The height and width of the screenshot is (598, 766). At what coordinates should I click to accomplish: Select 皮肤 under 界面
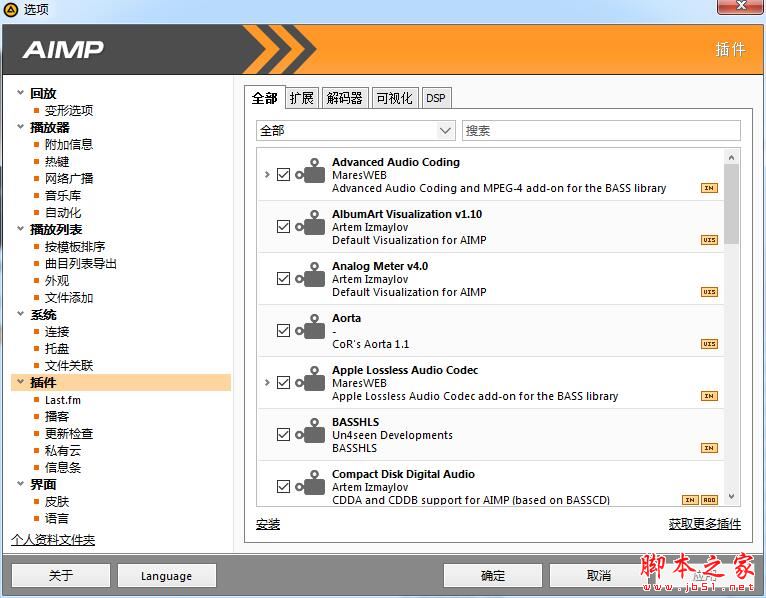pyautogui.click(x=57, y=502)
